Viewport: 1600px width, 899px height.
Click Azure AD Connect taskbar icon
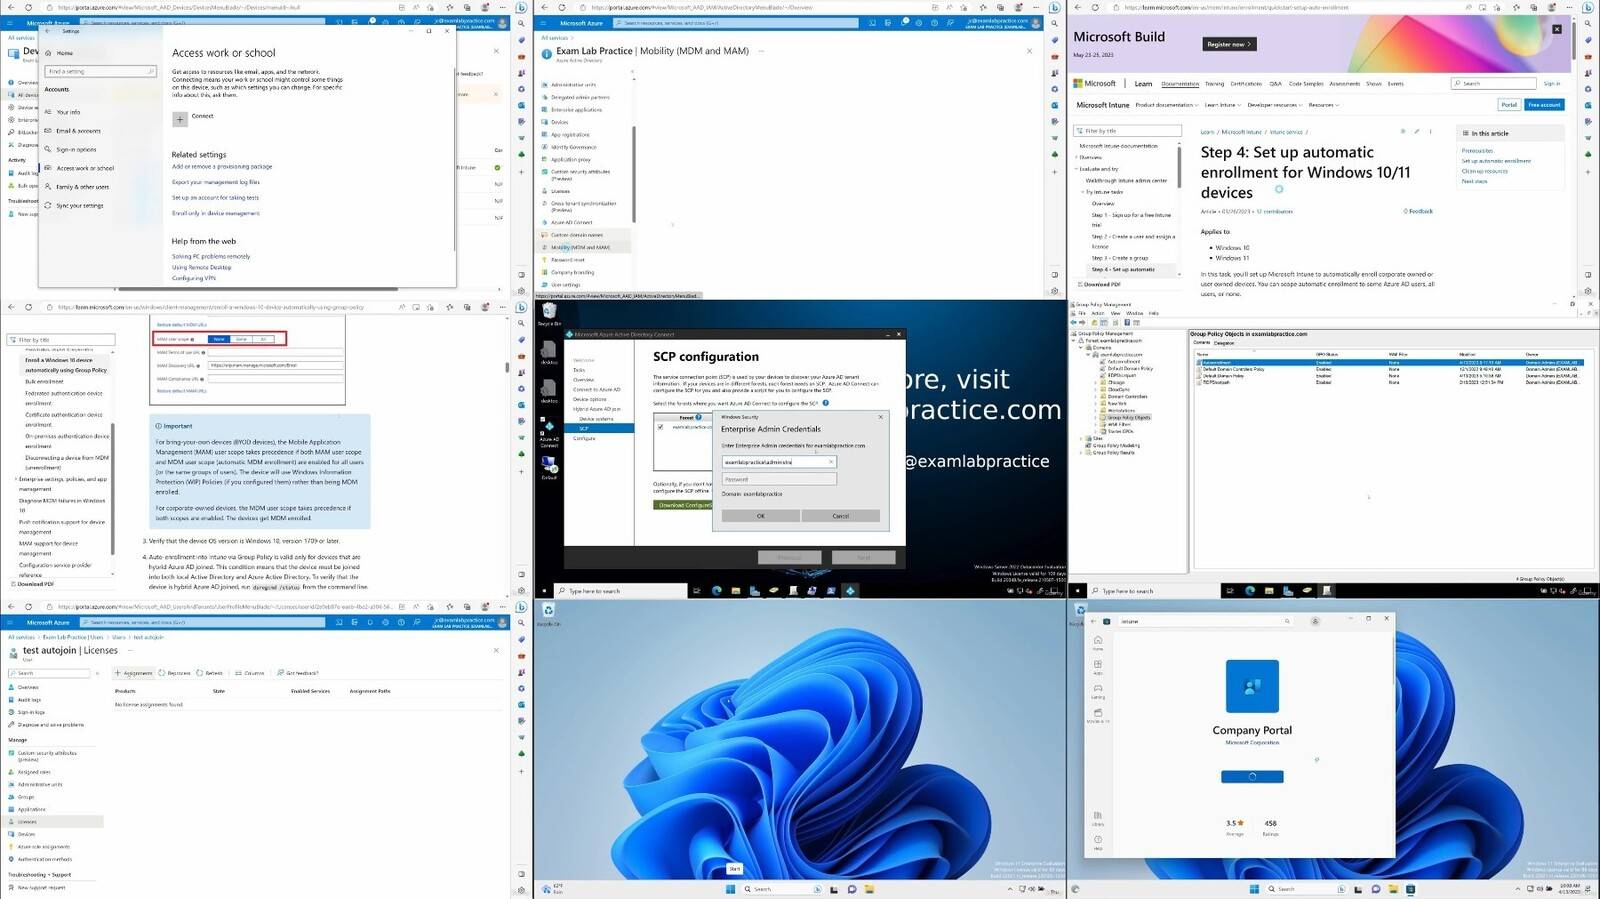pyautogui.click(x=850, y=591)
